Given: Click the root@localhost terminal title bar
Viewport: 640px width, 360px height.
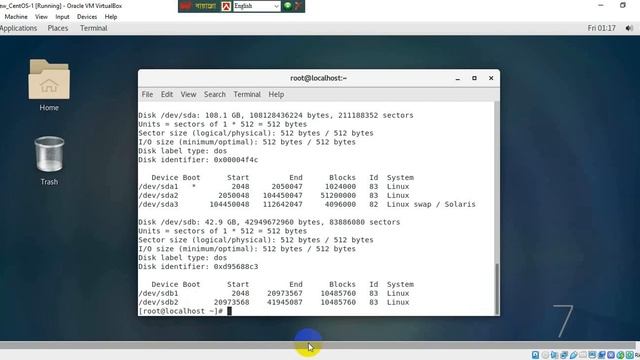Looking at the screenshot, I should pos(318,78).
